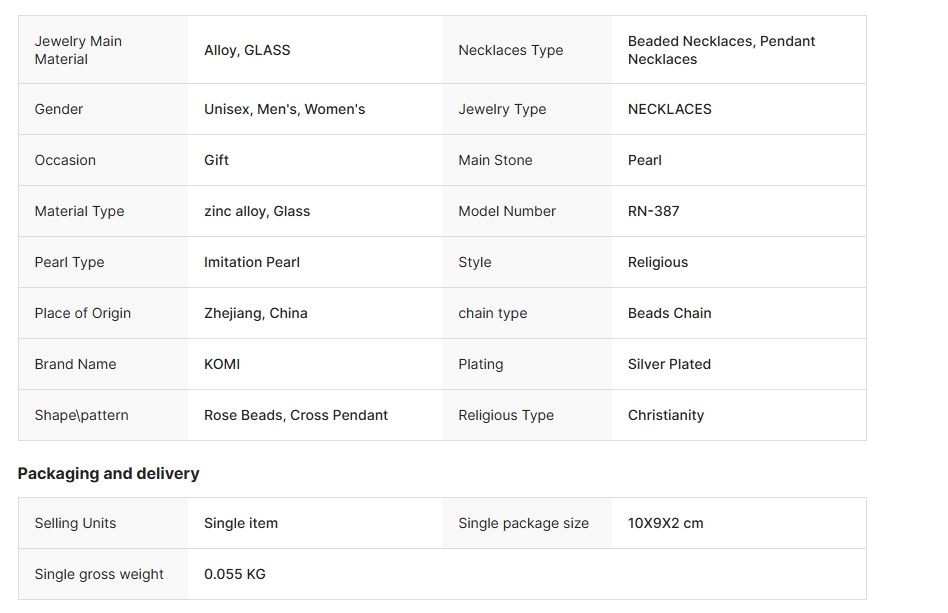Screen dimensions: 948x613
Task: Select model number 'RN-387'
Action: (x=653, y=211)
